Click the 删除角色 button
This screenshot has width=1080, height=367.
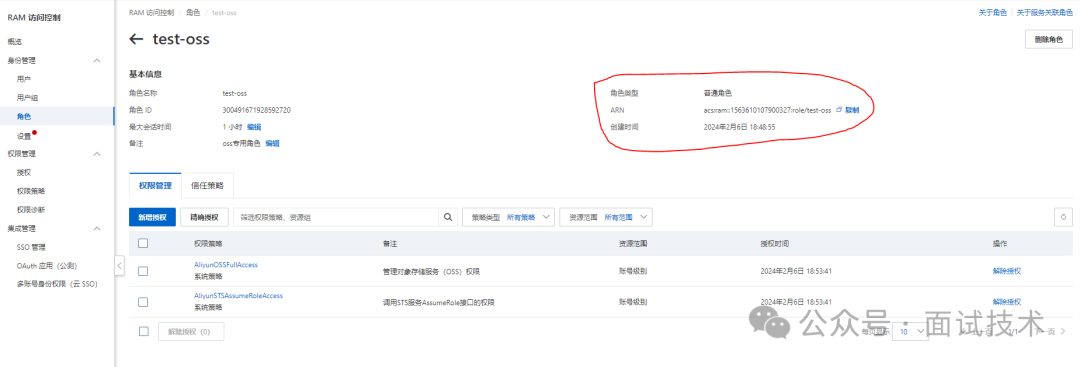tap(1049, 40)
